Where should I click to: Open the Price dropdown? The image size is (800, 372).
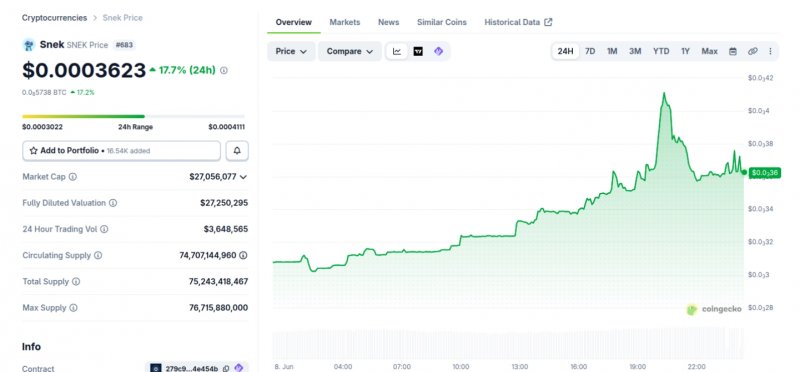coord(291,51)
